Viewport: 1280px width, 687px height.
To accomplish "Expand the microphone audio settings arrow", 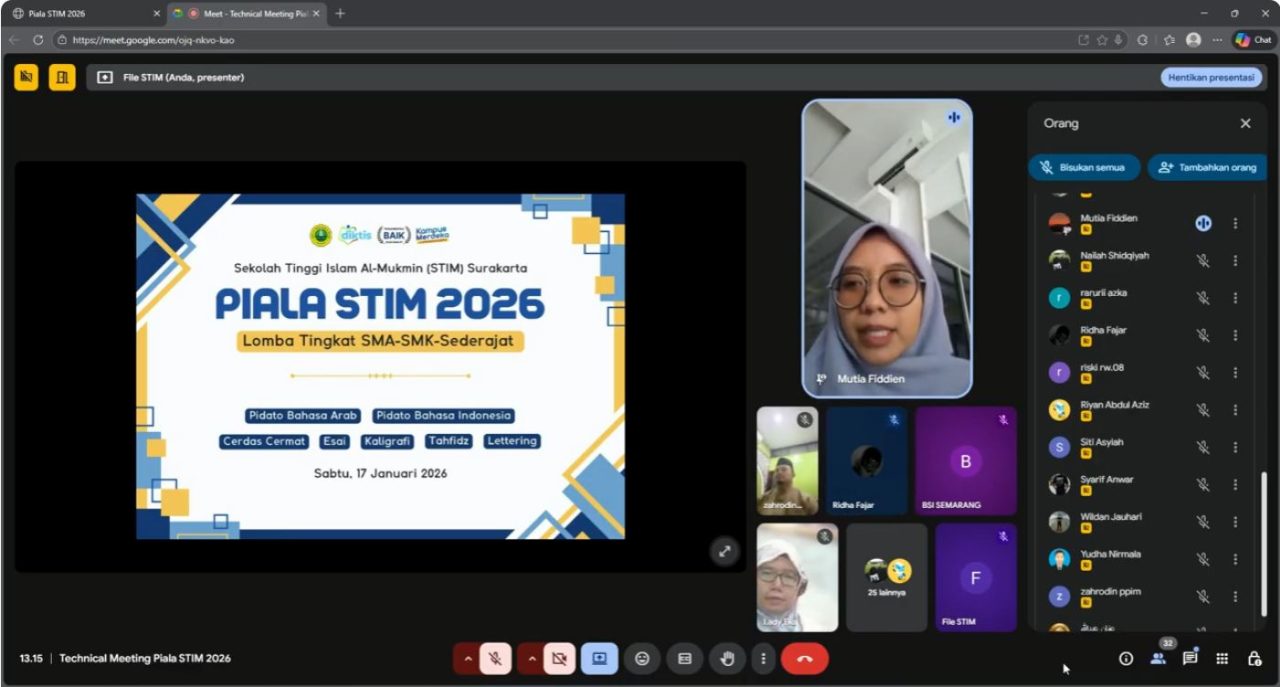I will tap(466, 659).
